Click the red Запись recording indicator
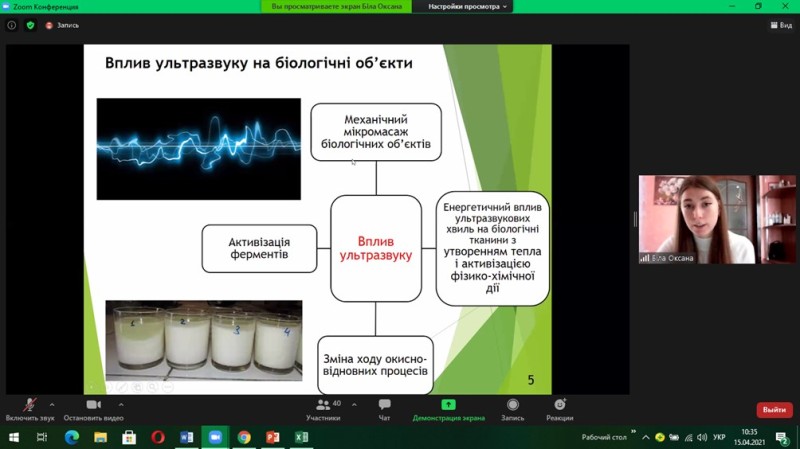Image resolution: width=800 pixels, height=449 pixels. pos(62,25)
